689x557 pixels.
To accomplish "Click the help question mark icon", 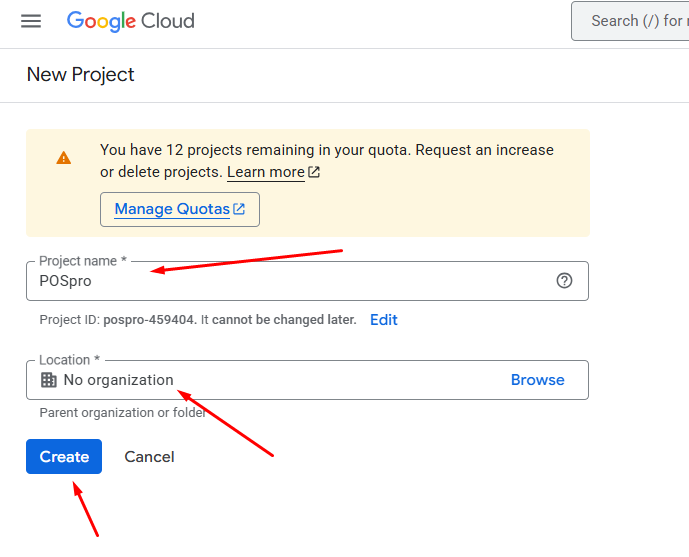I will click(x=564, y=281).
